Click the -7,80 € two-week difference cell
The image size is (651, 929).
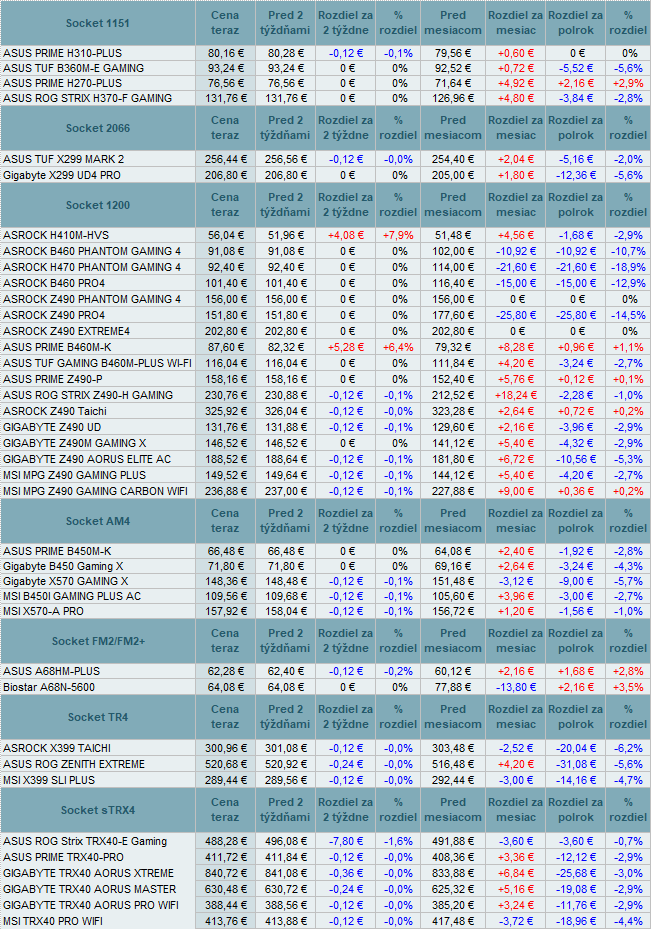click(x=345, y=841)
